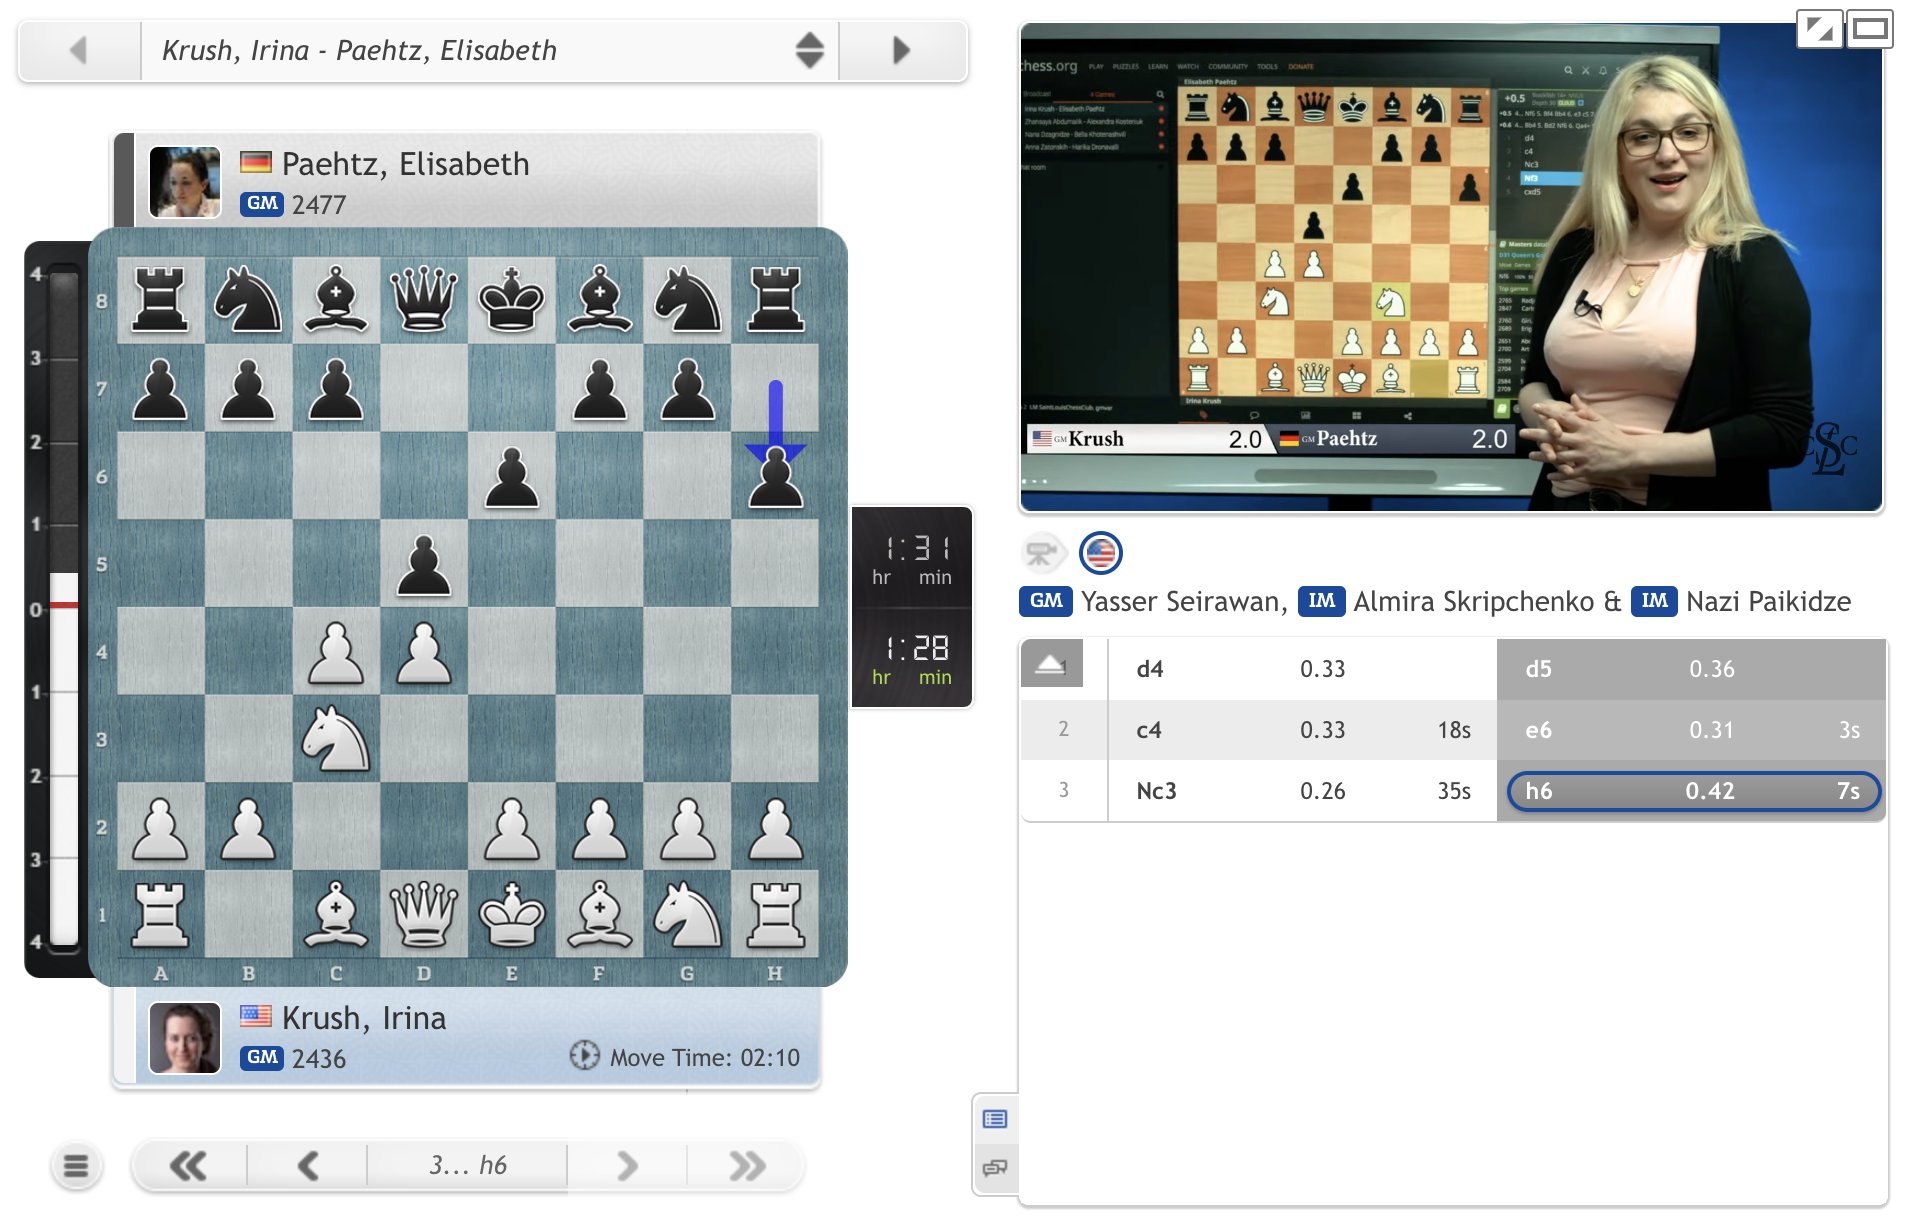
Task: Collapse the move list with the up arrow
Action: click(x=1050, y=664)
